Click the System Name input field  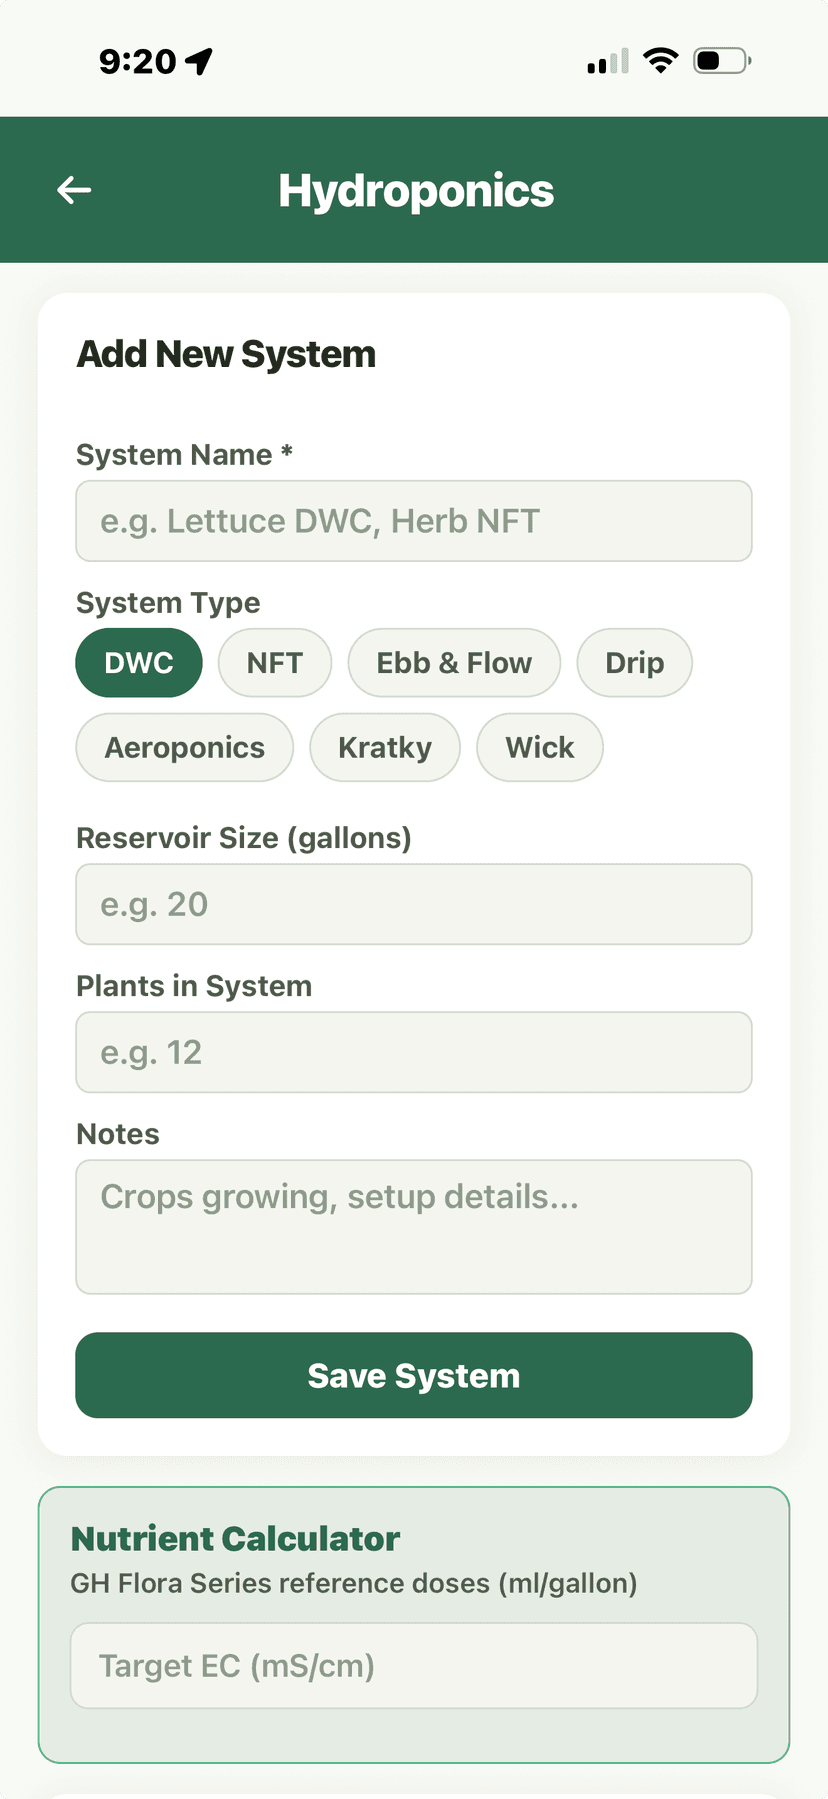[413, 521]
